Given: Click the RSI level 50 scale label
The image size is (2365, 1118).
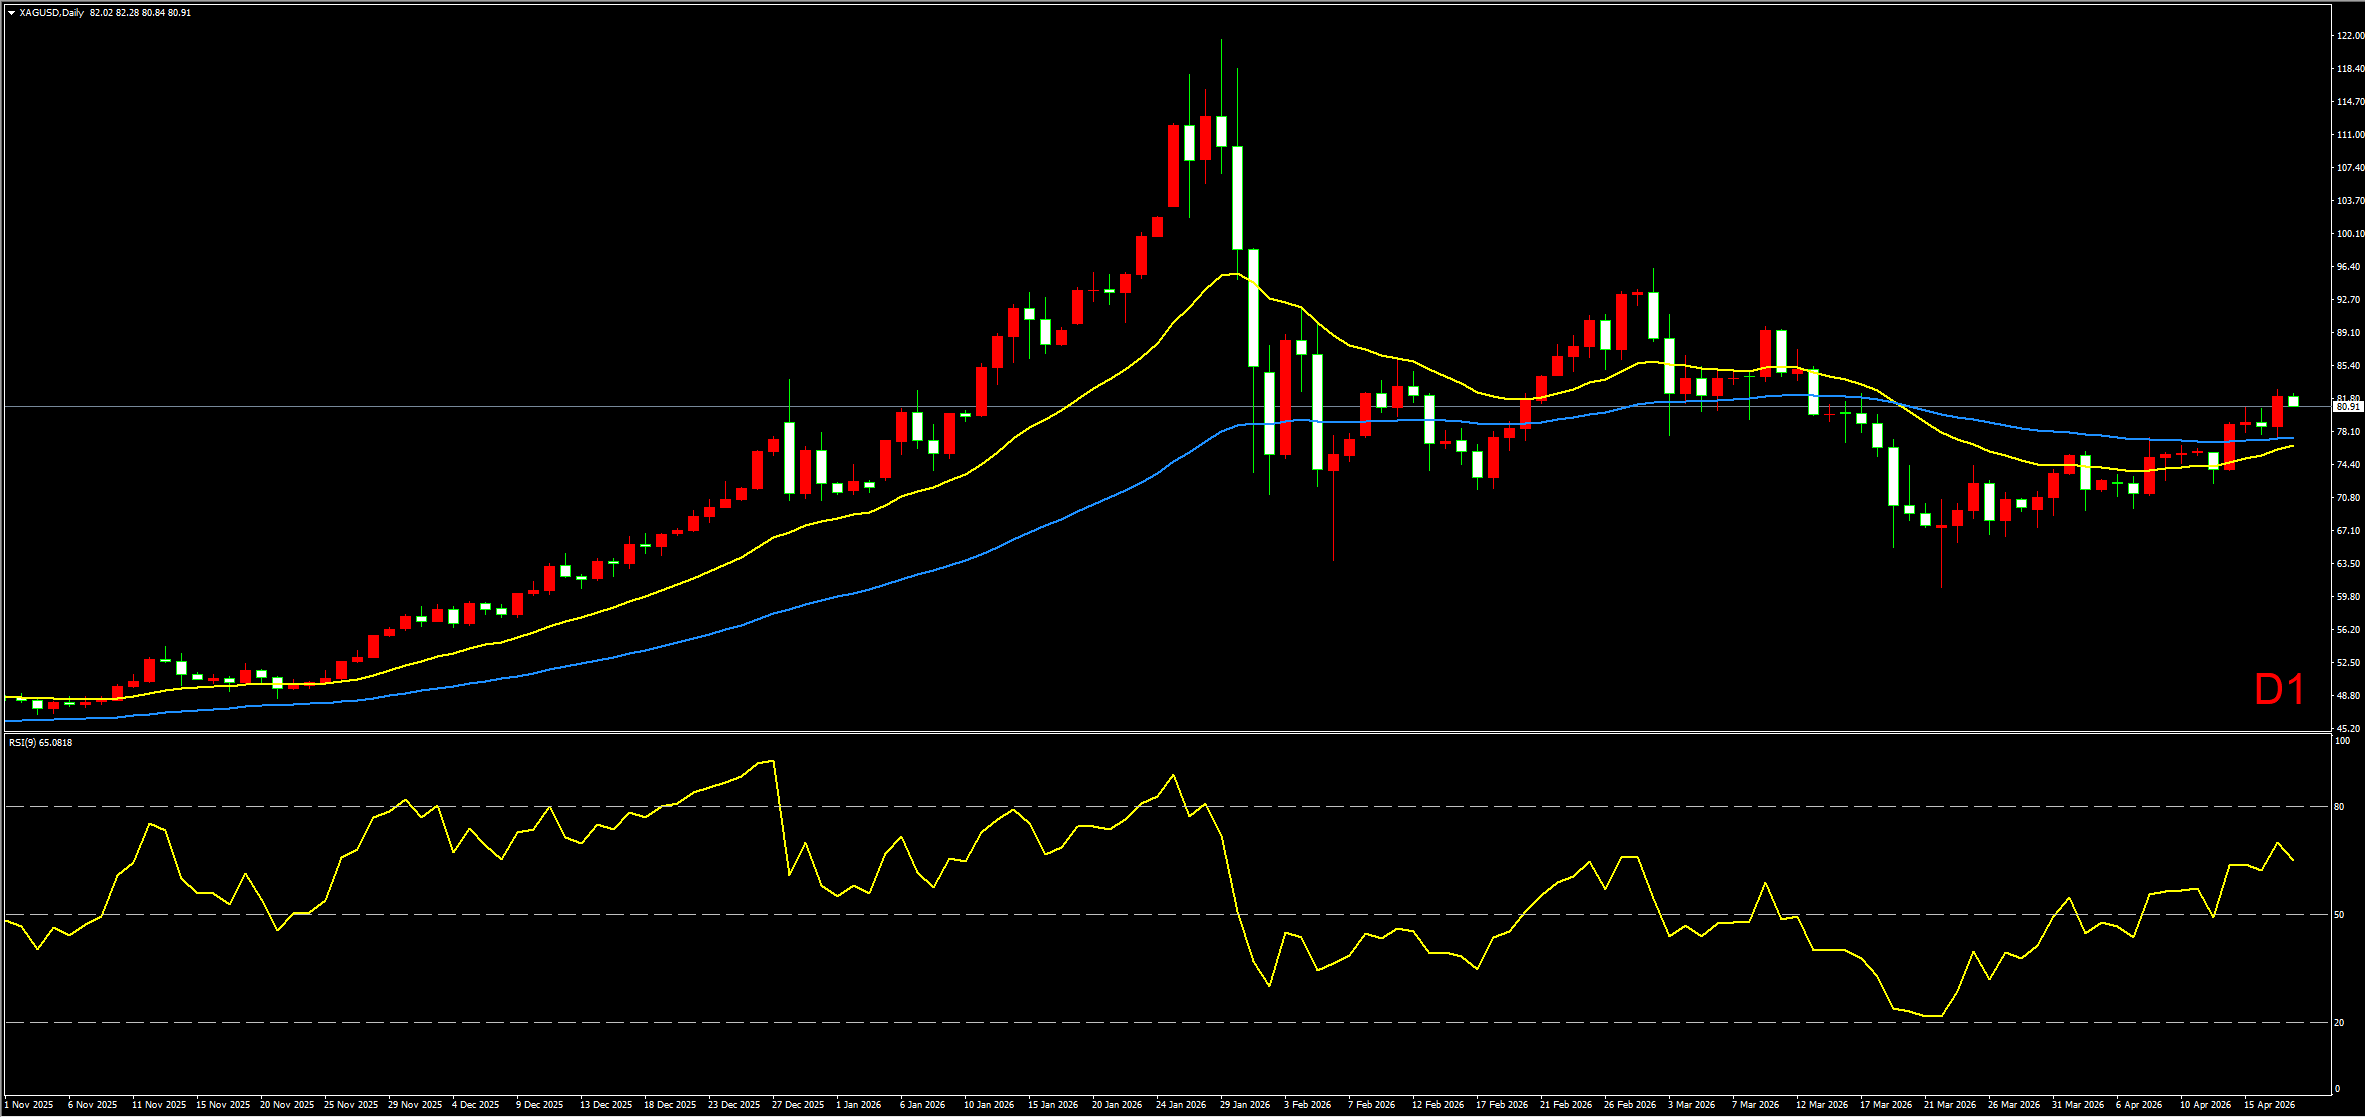Looking at the screenshot, I should 2339,915.
